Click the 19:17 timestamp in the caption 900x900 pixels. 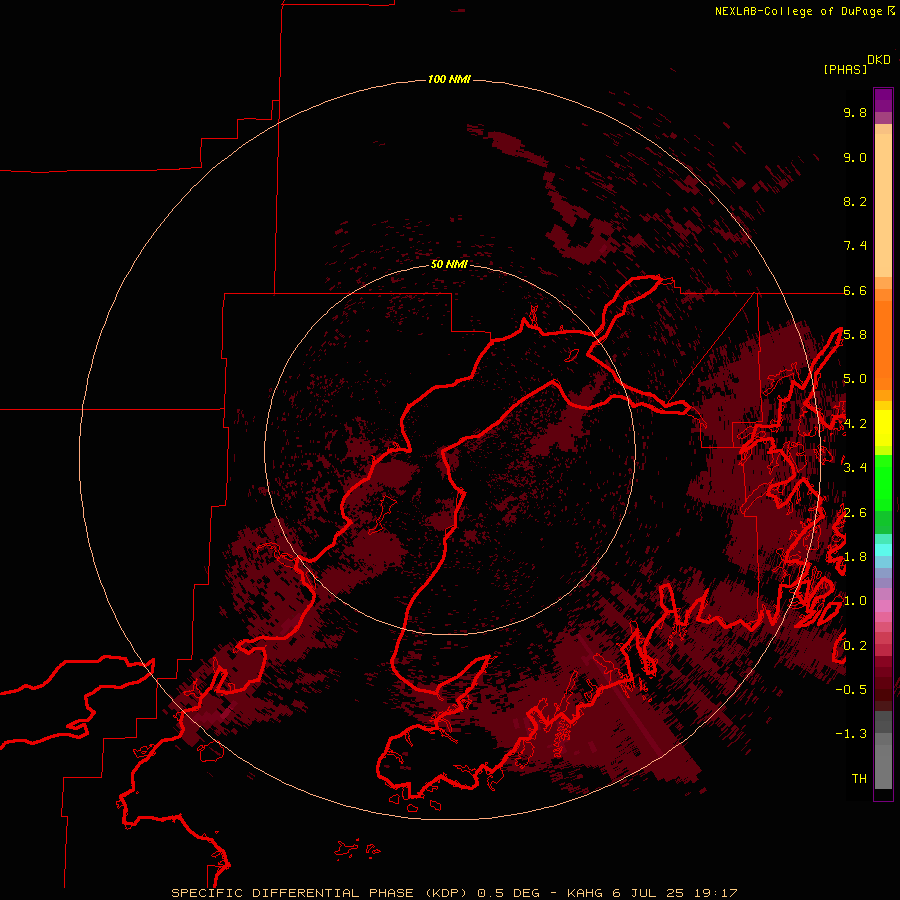[x=717, y=893]
